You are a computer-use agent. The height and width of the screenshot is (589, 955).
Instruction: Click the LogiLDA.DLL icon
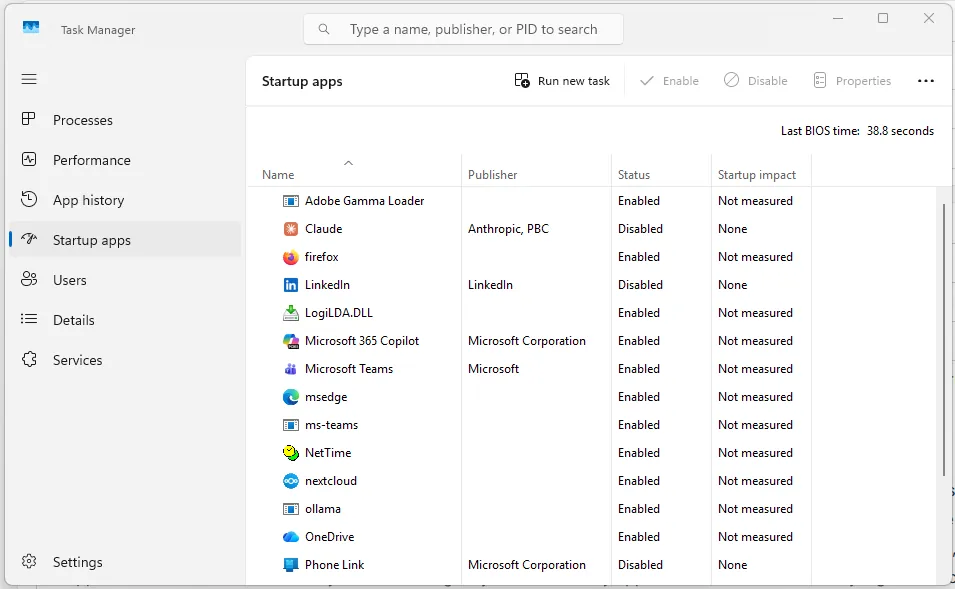291,313
